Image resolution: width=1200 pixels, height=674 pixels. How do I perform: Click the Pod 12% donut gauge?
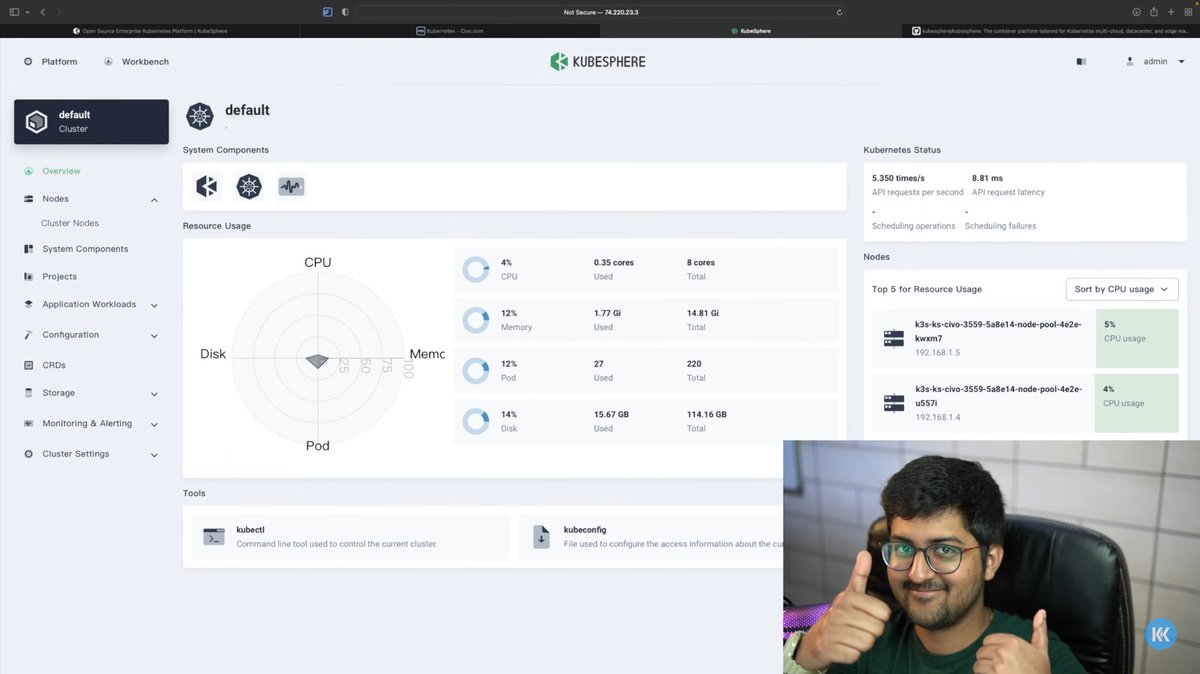point(476,371)
